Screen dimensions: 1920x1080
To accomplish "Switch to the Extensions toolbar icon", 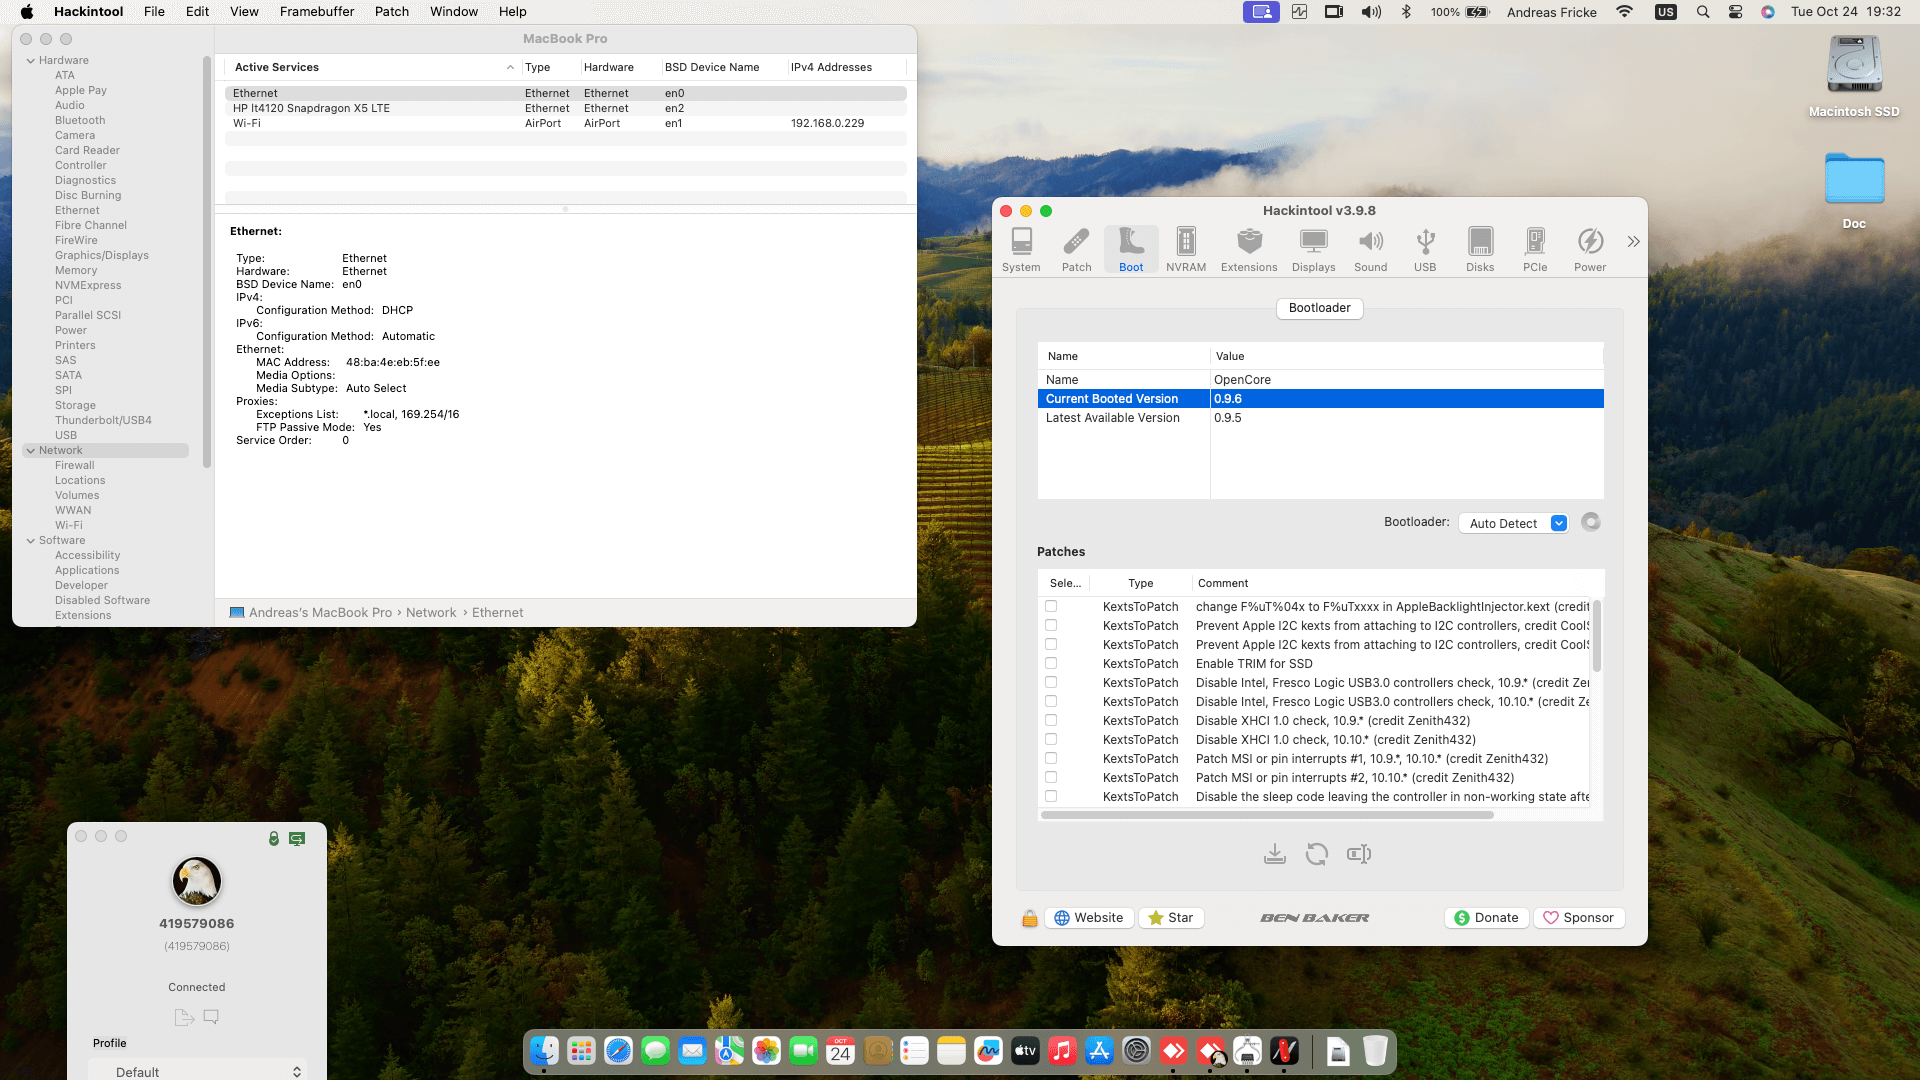I will pos(1249,249).
